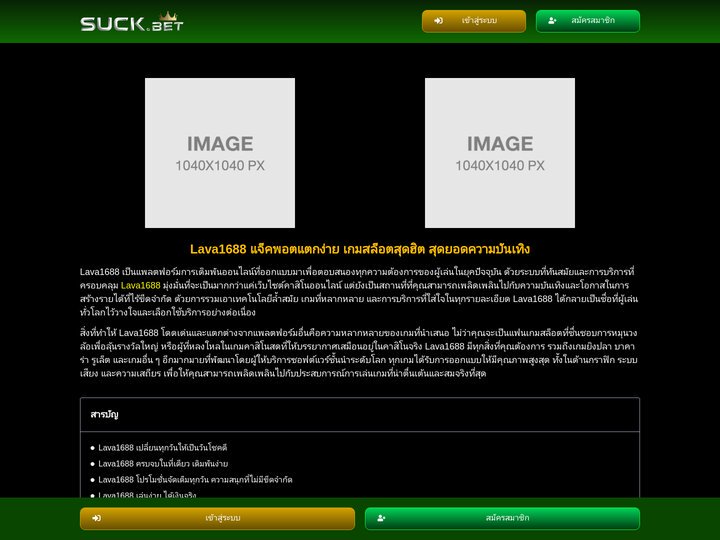Open contents link Lava1688 เปลี่ยนทุกวันให้เป็นวันโชคดี
The height and width of the screenshot is (540, 720).
pos(163,447)
